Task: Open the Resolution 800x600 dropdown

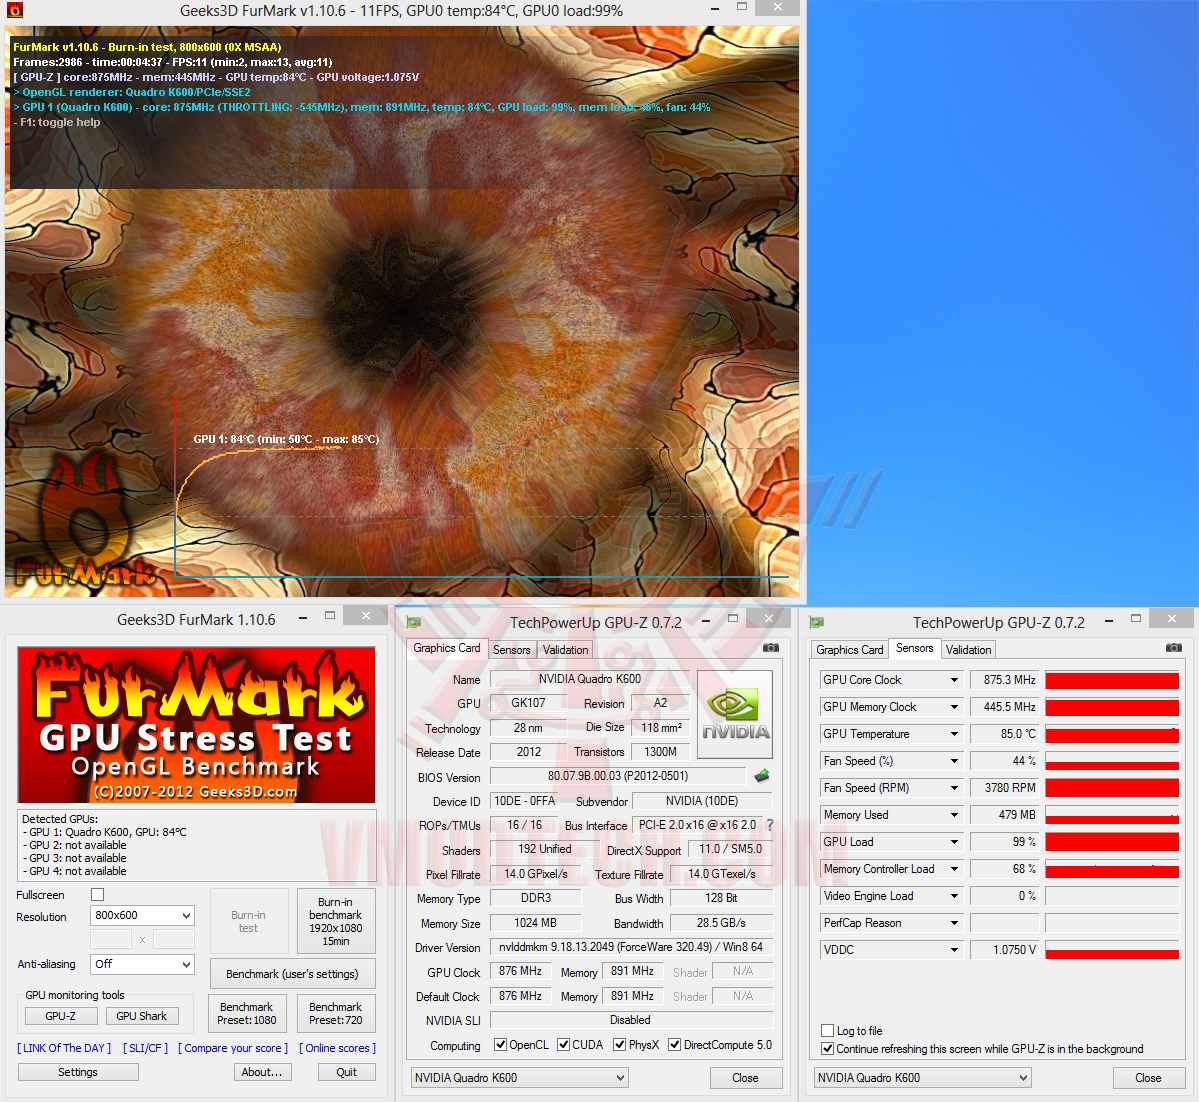Action: tap(142, 915)
